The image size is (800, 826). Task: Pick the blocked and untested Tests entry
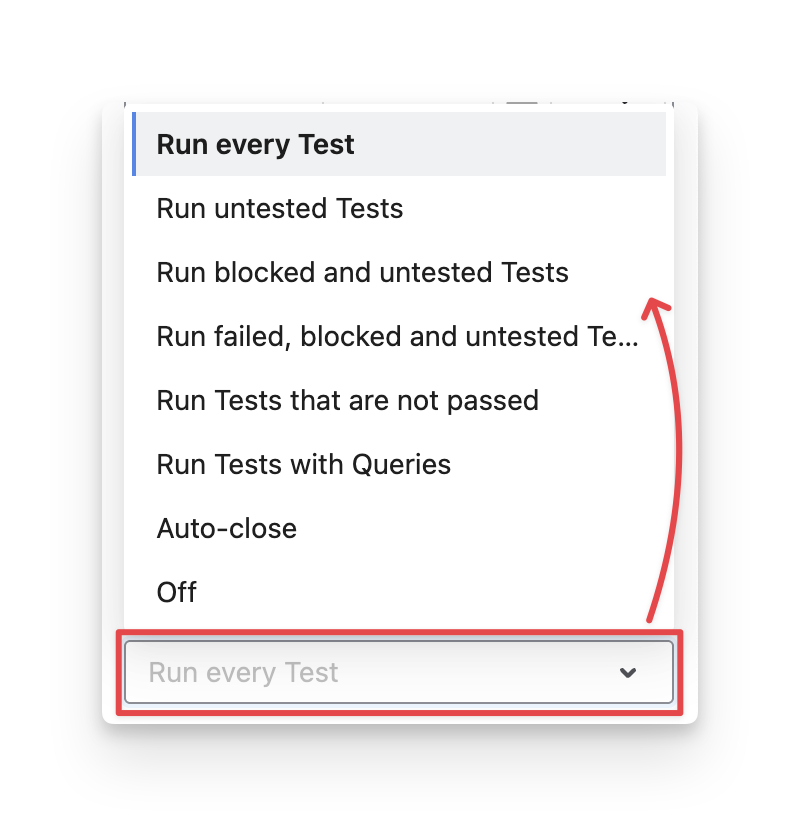(x=362, y=273)
